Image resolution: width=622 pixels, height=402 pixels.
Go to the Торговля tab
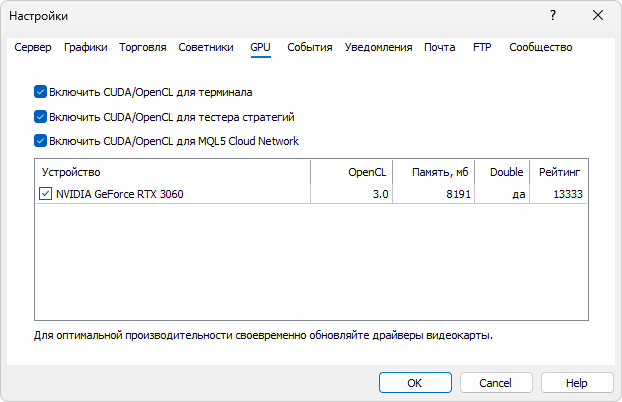coord(143,47)
